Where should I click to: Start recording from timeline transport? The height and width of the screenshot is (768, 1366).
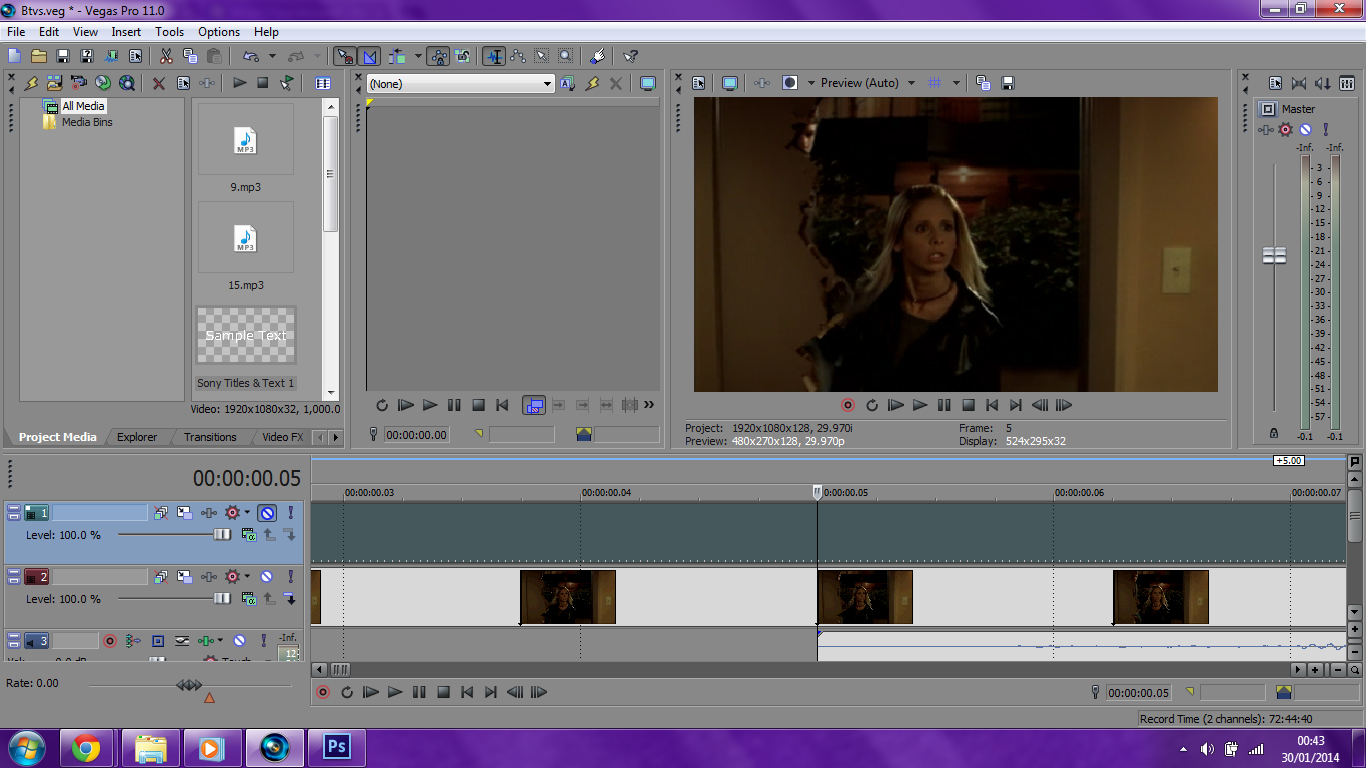click(323, 692)
